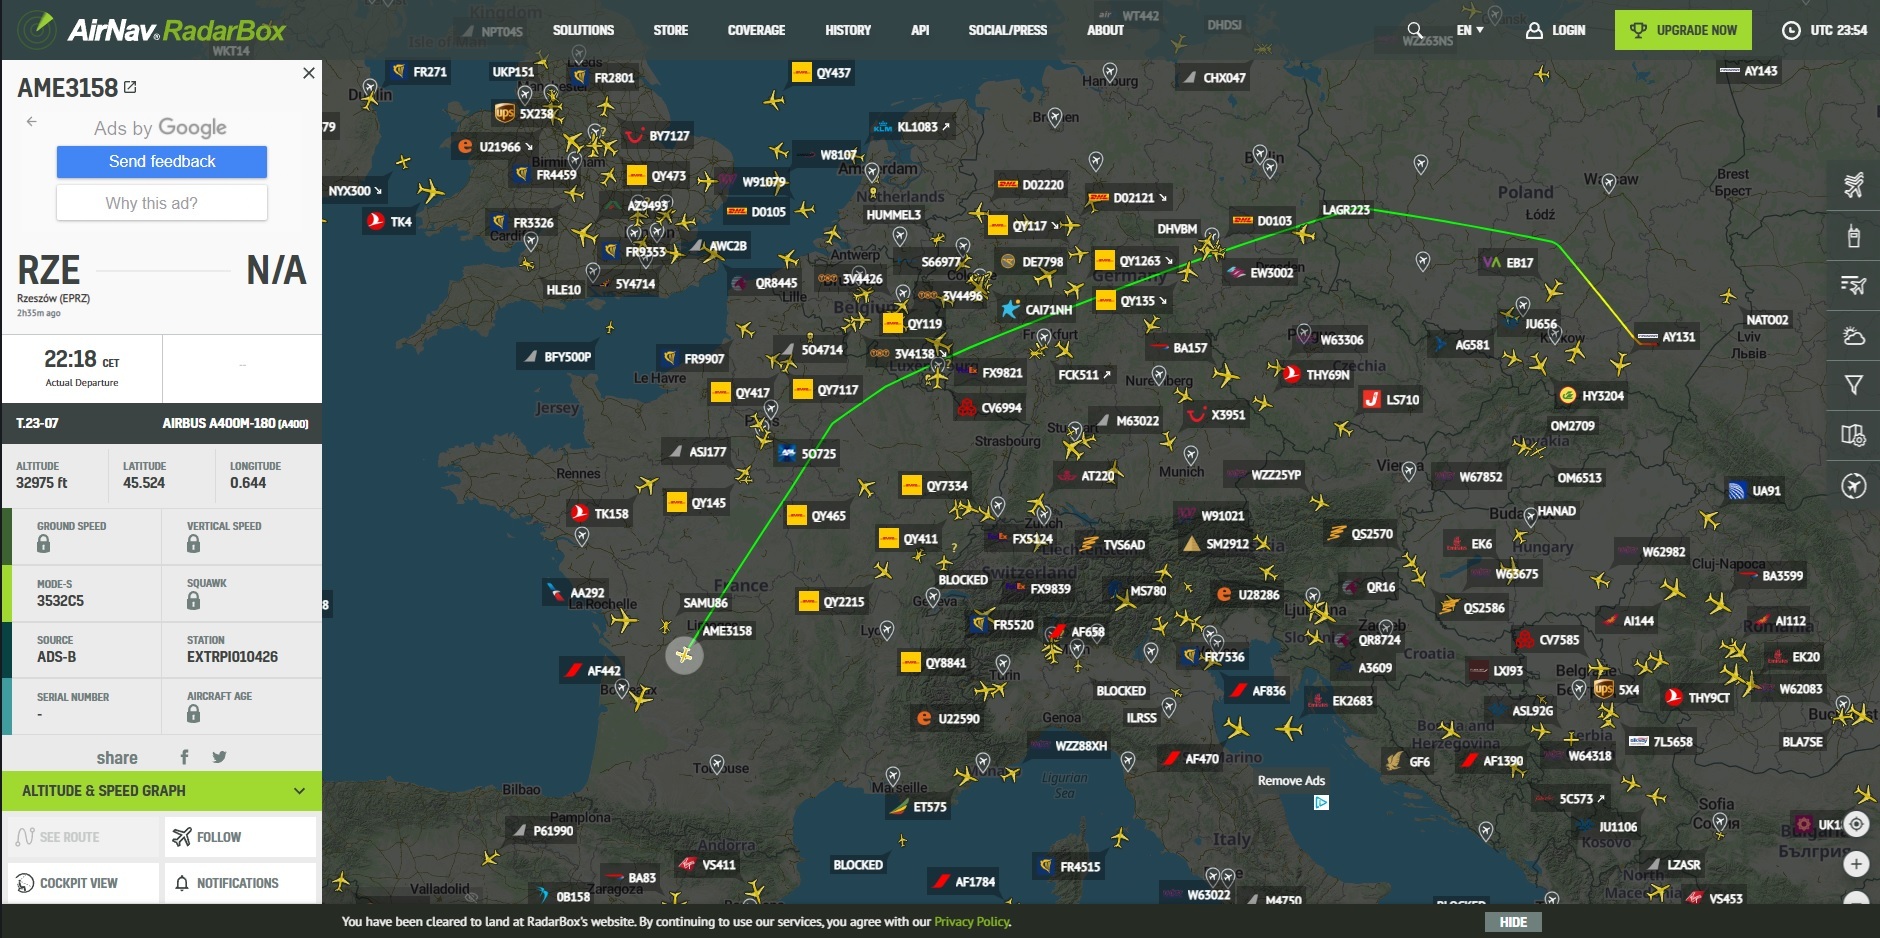
Task: Click the Ground Speed lock icon
Action: coord(43,544)
